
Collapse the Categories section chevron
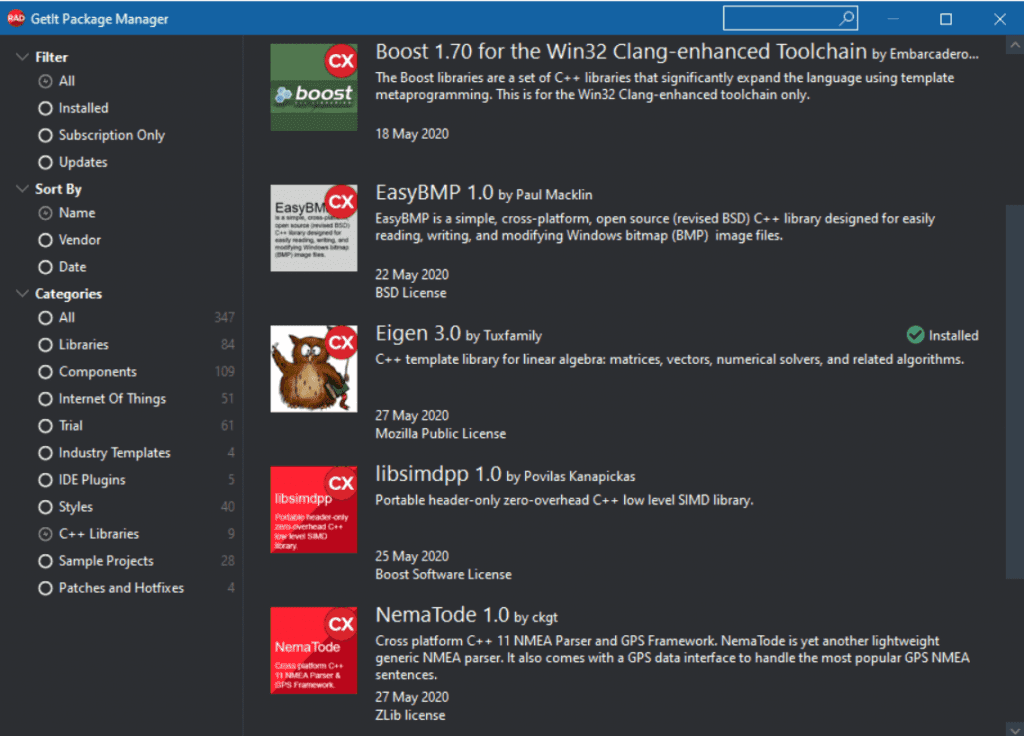[22, 293]
